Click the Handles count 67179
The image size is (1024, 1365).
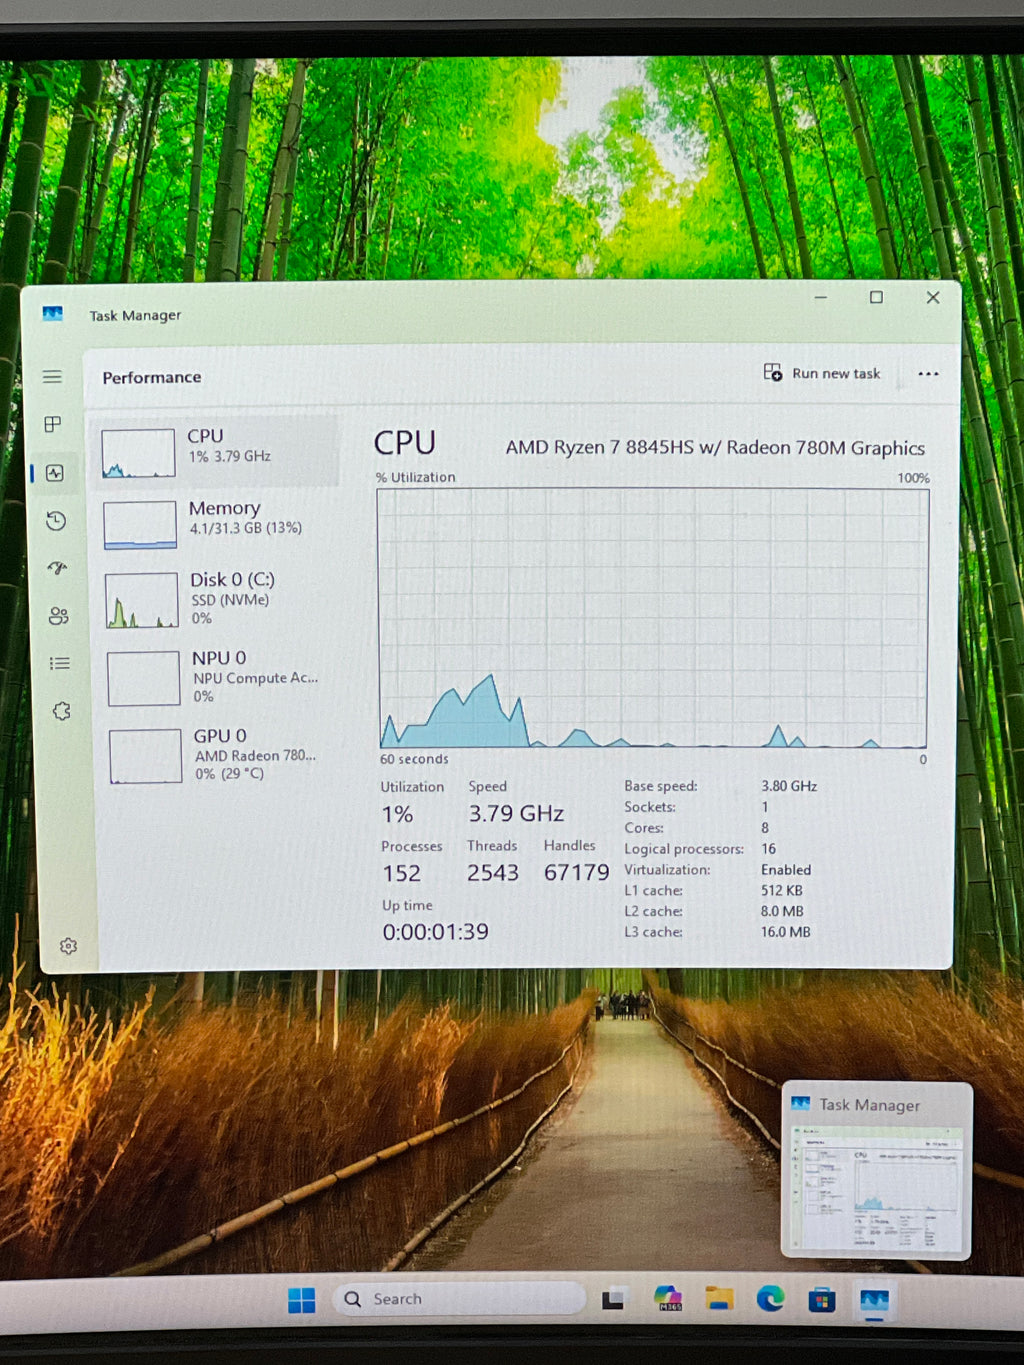pyautogui.click(x=577, y=873)
